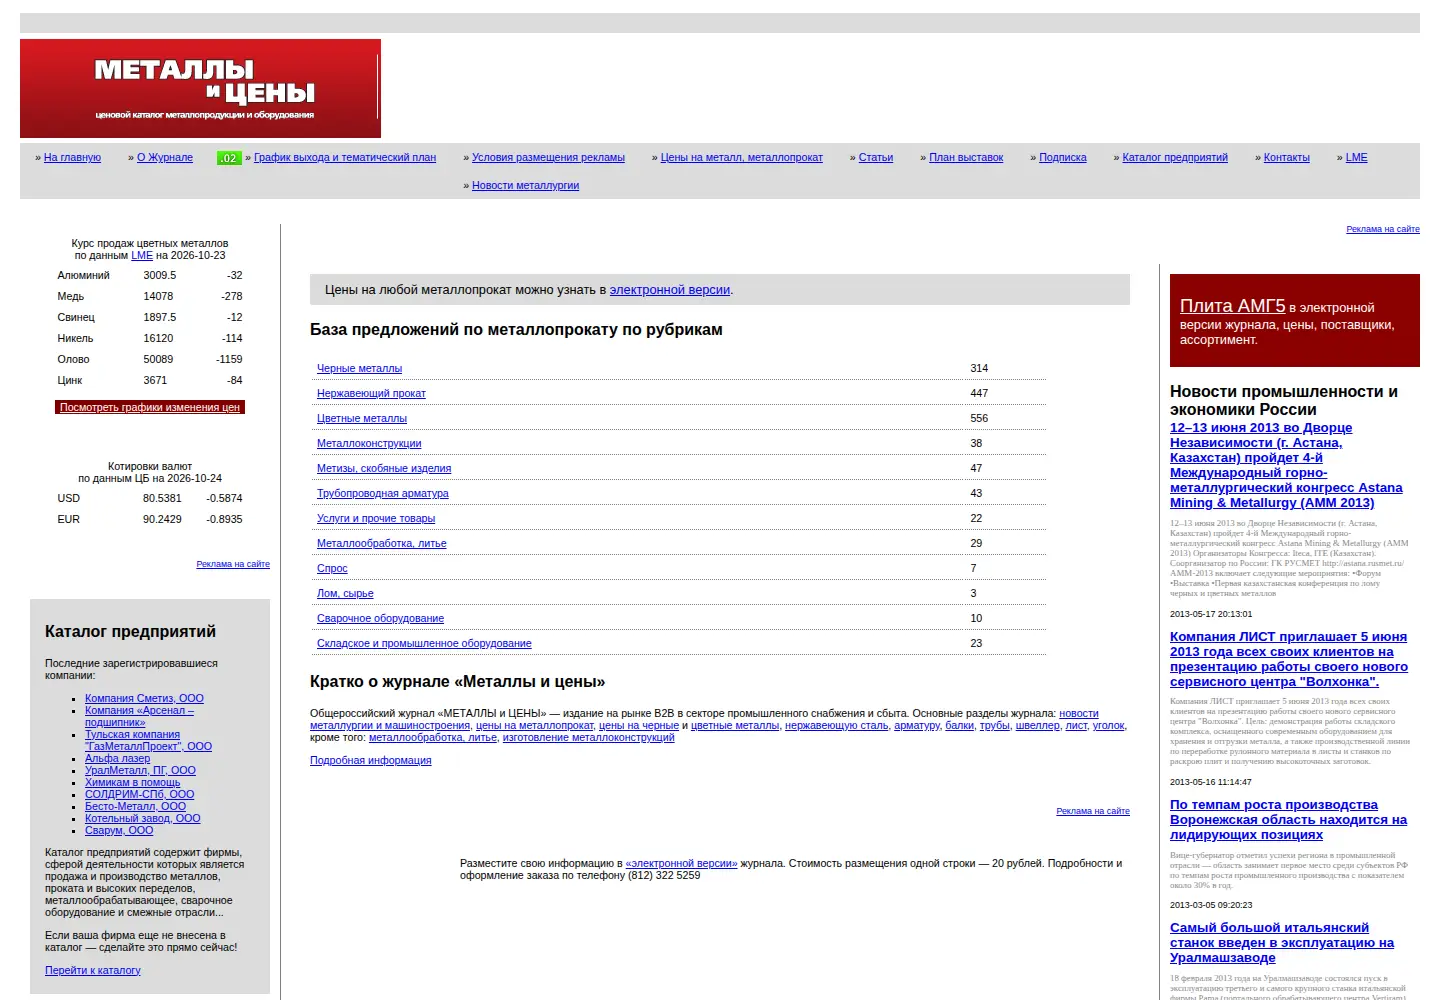The height and width of the screenshot is (1000, 1440).
Task: Open Новости металлургии menu item
Action: click(x=526, y=186)
